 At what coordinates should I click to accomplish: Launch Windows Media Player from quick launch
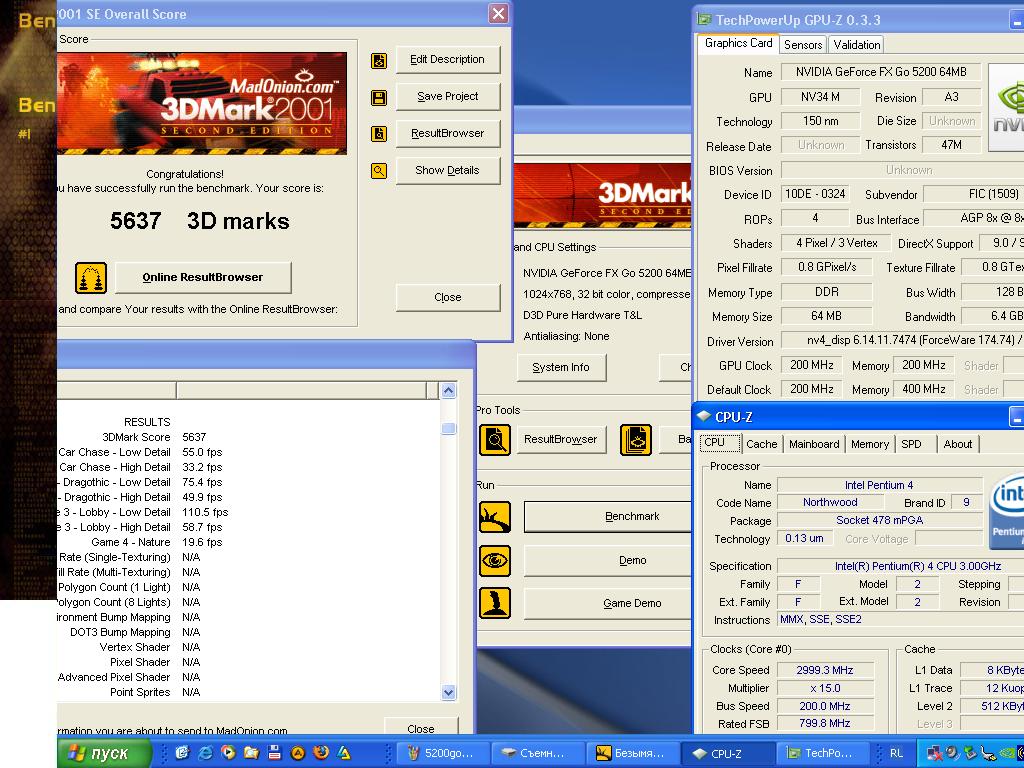(x=228, y=753)
